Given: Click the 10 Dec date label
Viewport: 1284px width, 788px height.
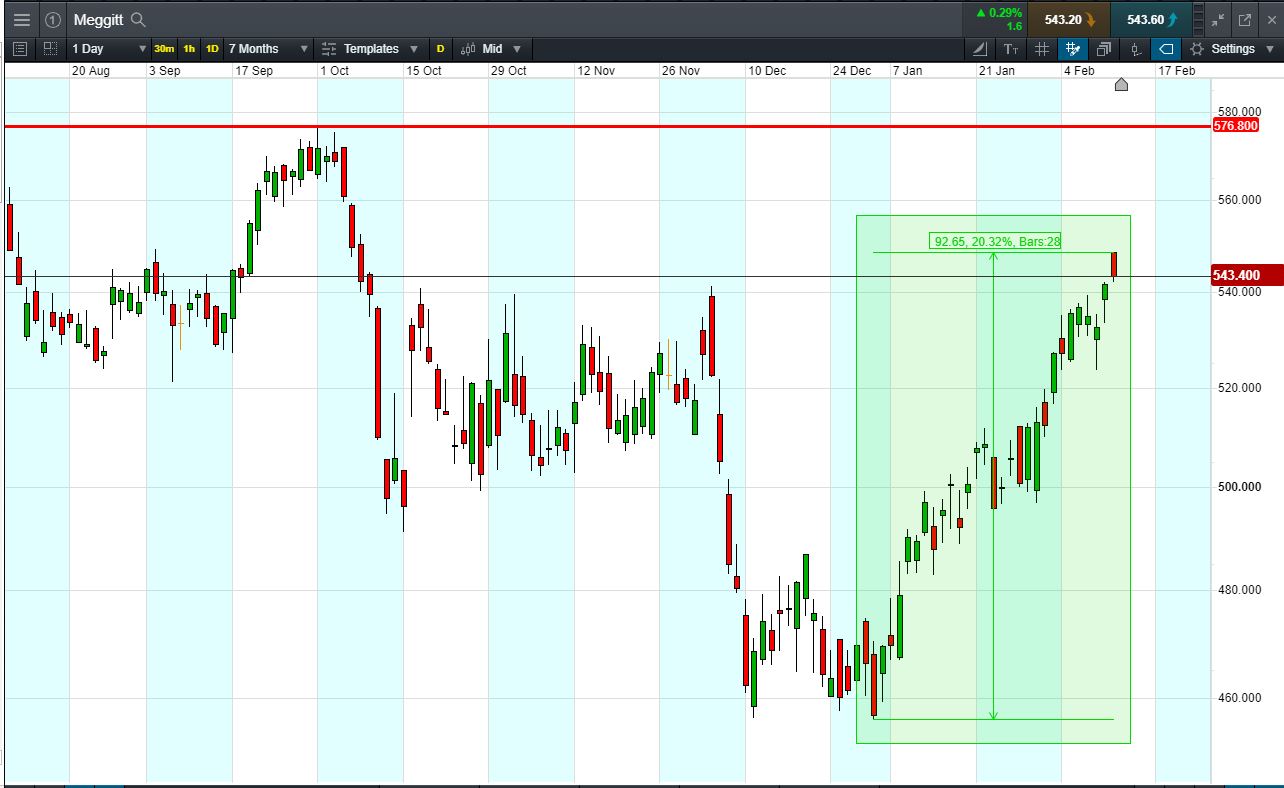Looking at the screenshot, I should point(768,71).
